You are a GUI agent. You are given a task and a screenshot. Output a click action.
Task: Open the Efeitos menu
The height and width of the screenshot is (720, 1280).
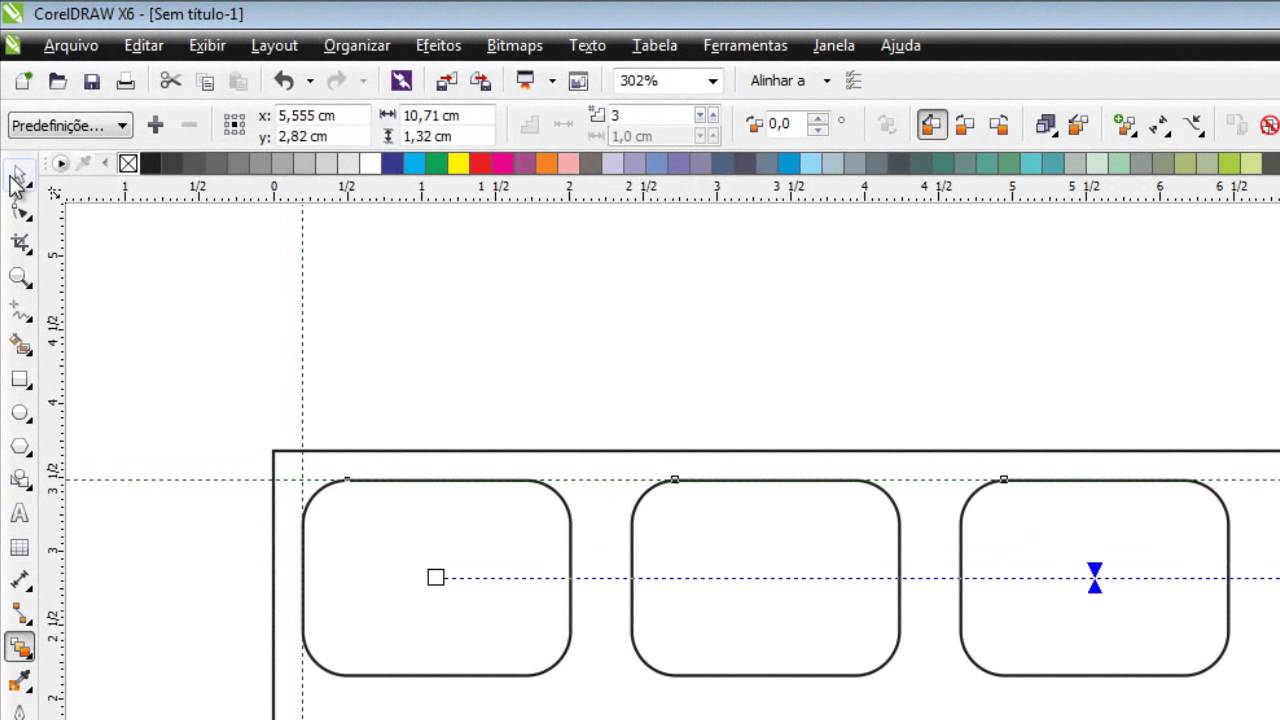[x=438, y=45]
